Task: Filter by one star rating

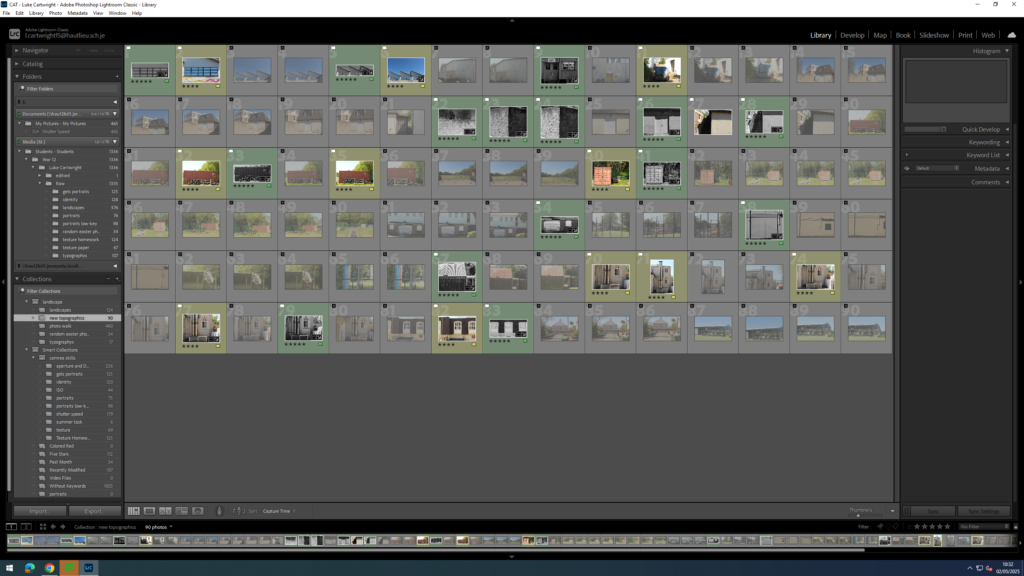Action: pyautogui.click(x=917, y=526)
